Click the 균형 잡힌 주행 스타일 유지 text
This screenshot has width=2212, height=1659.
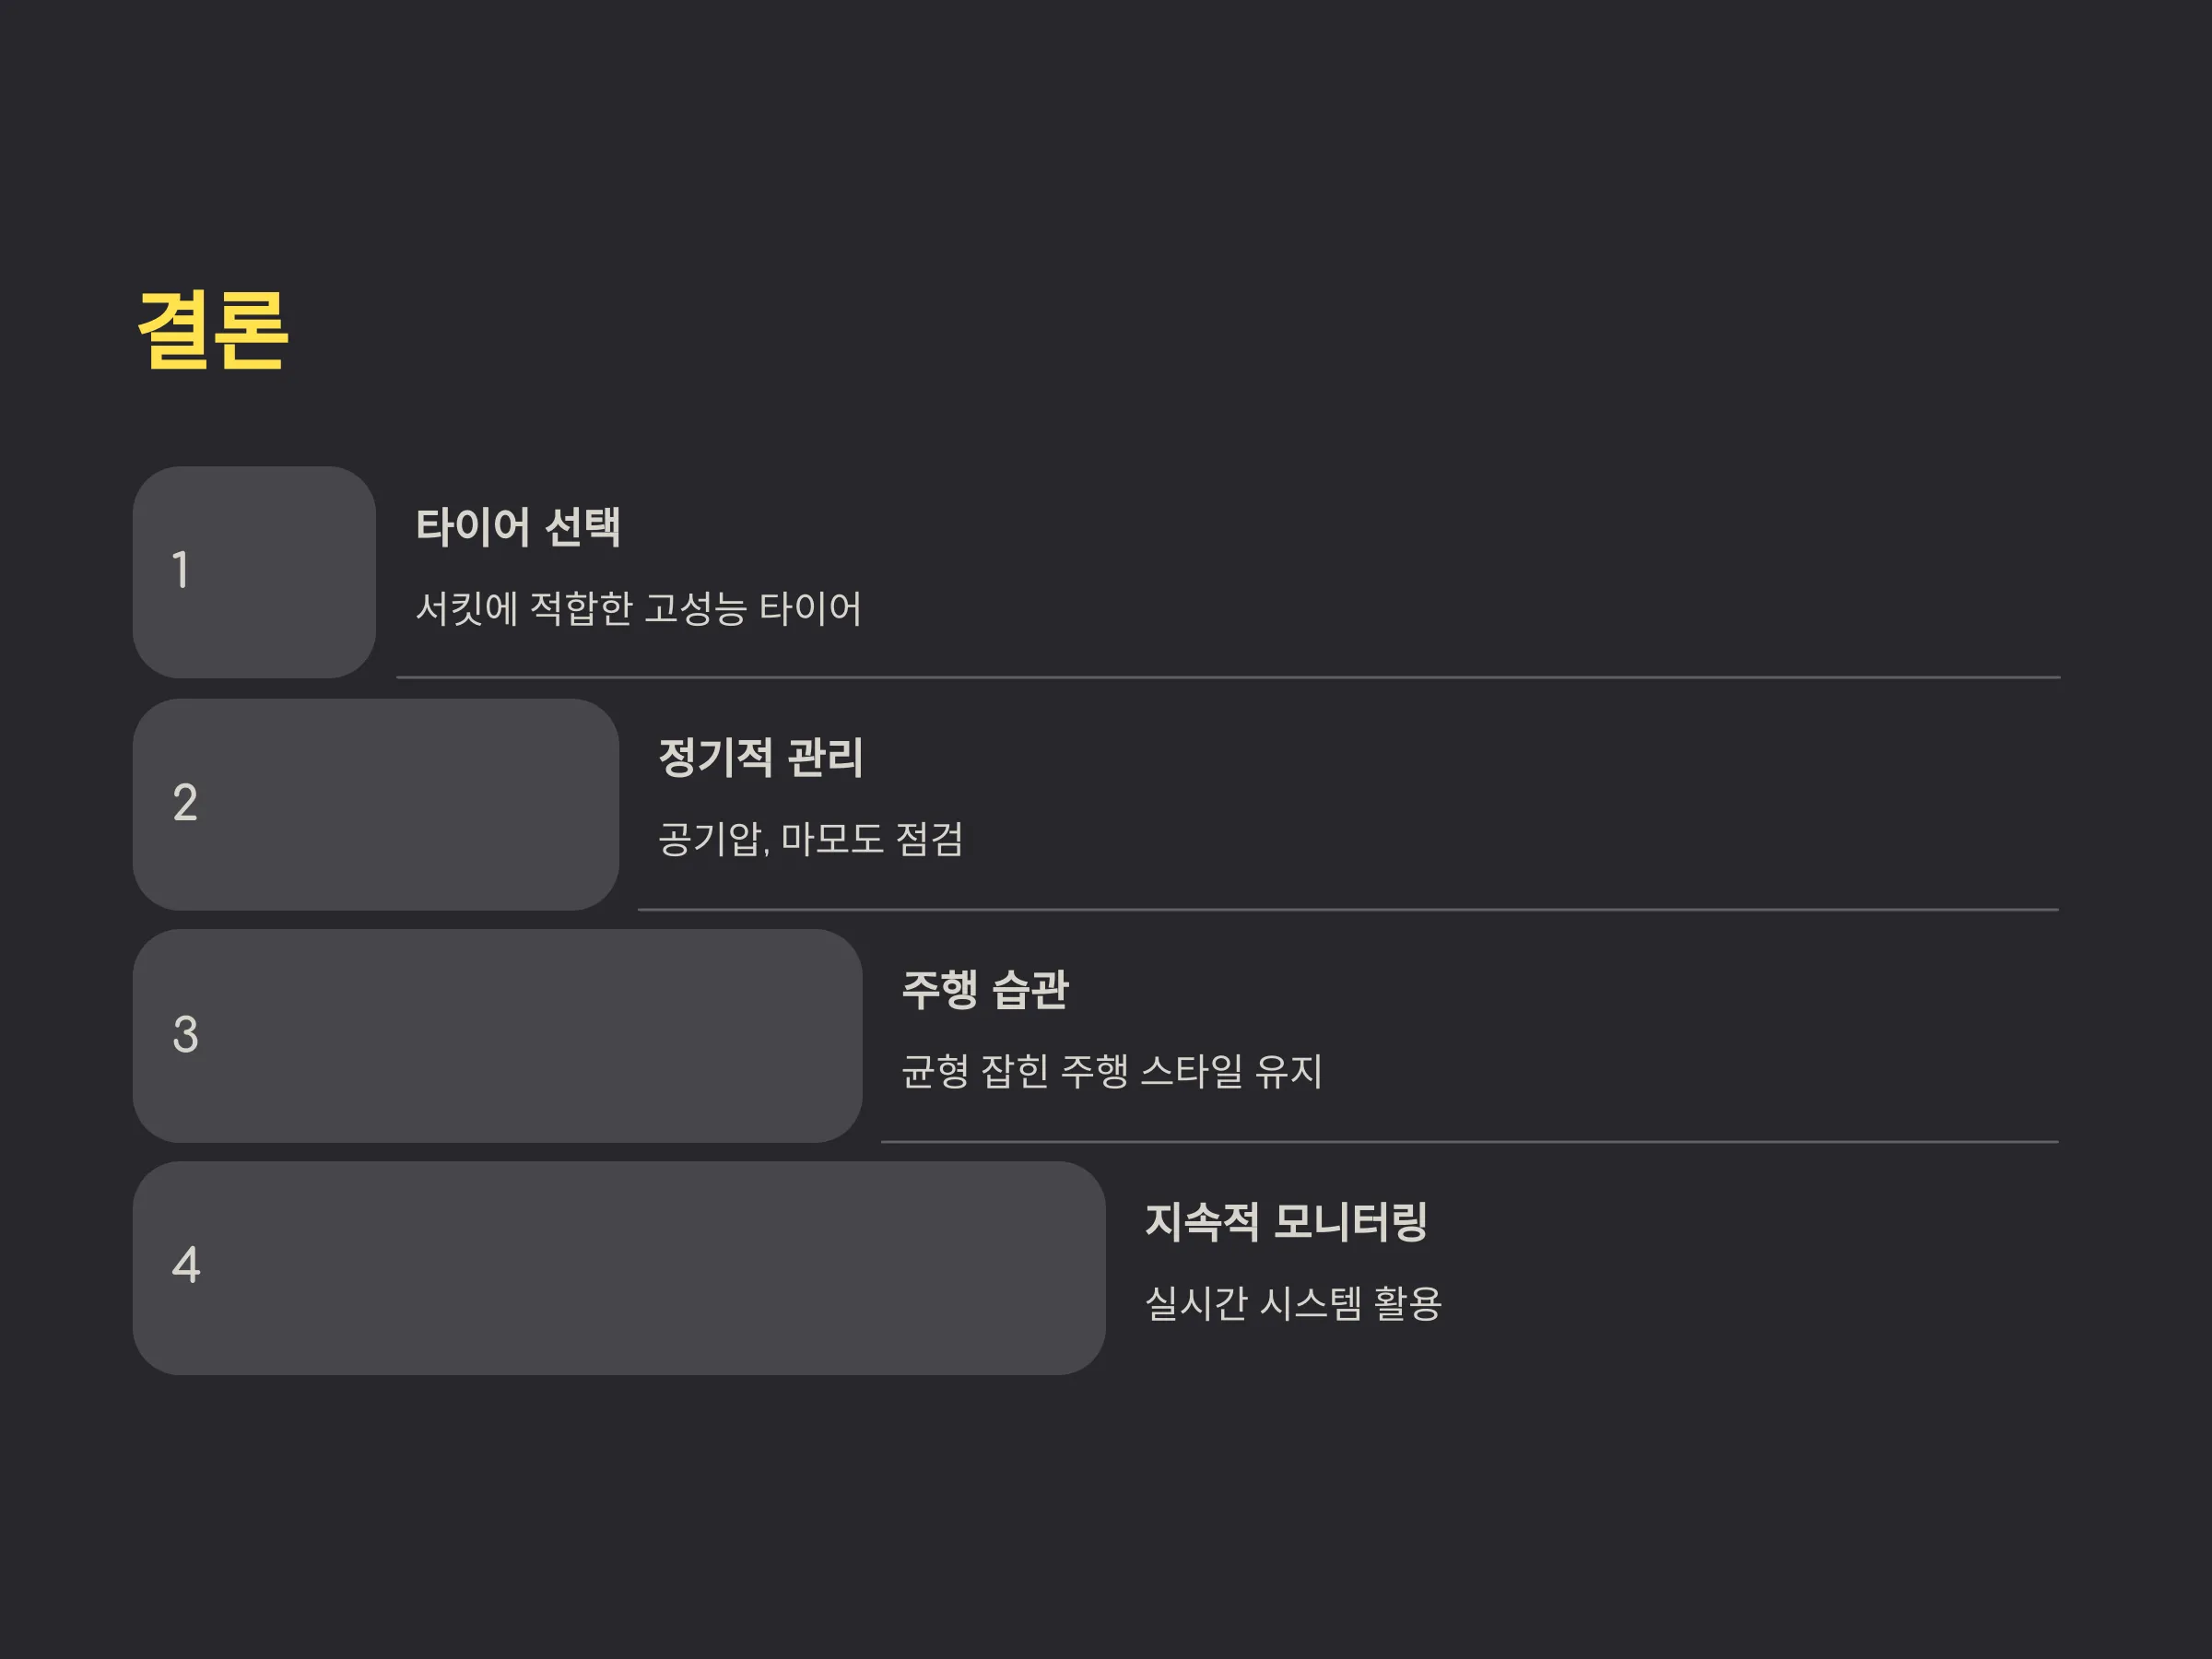coord(1112,1072)
